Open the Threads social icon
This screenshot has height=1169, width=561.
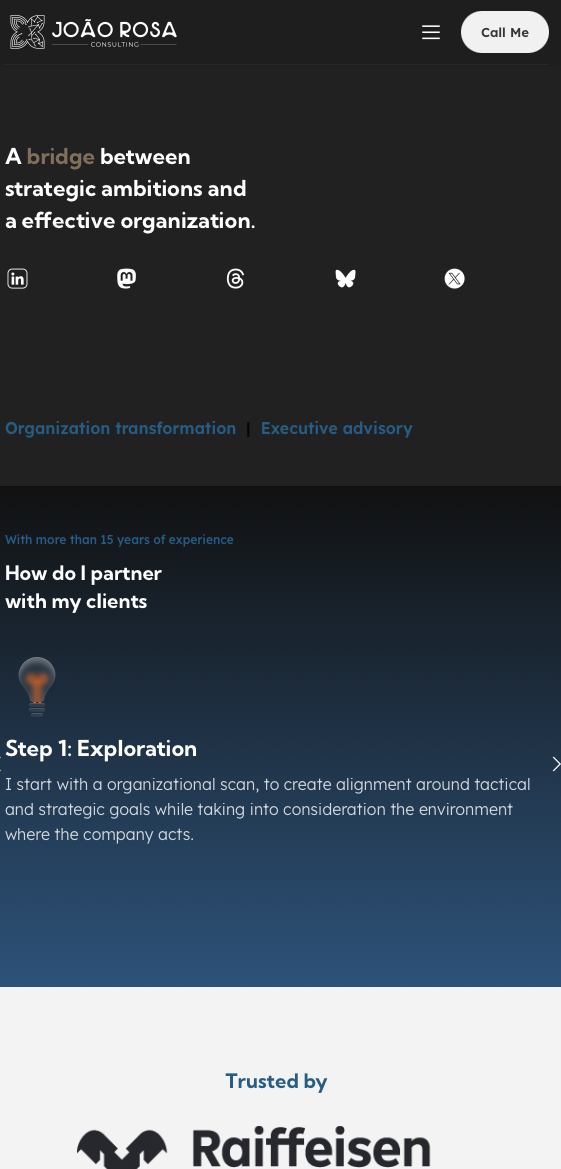point(236,279)
